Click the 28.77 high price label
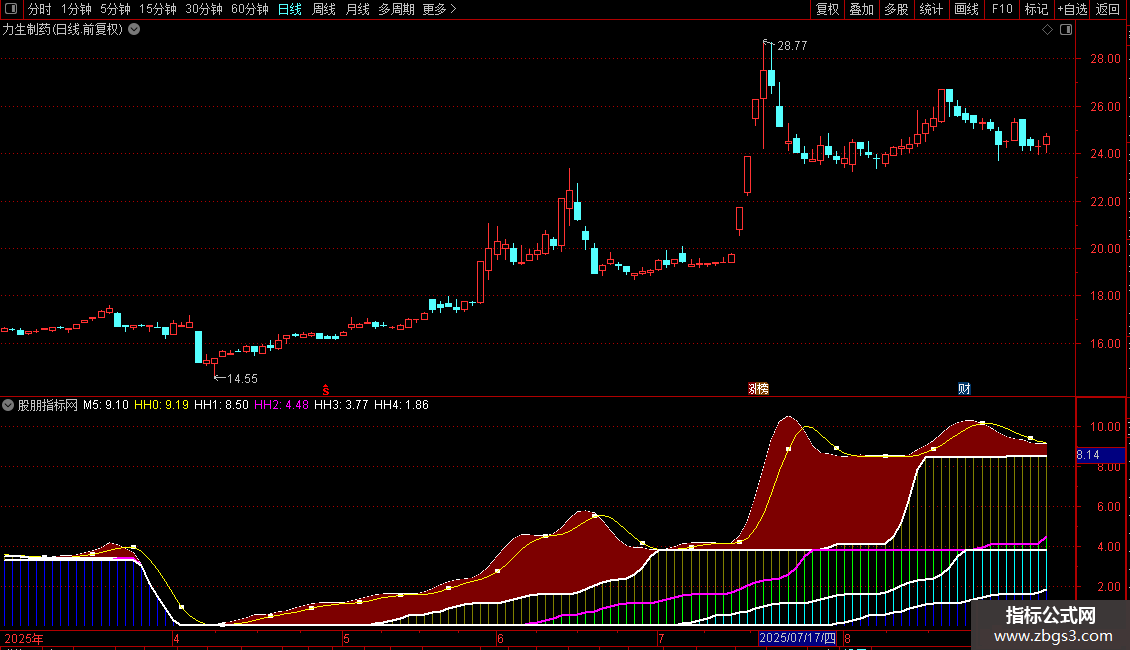This screenshot has width=1130, height=650. pyautogui.click(x=791, y=46)
